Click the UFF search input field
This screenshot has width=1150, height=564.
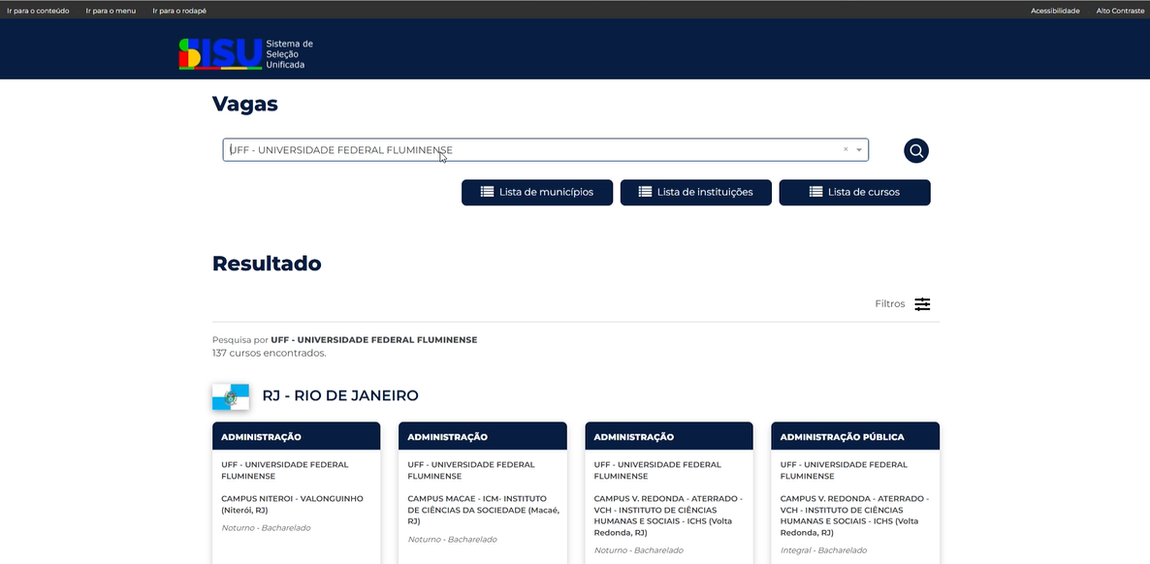point(530,150)
